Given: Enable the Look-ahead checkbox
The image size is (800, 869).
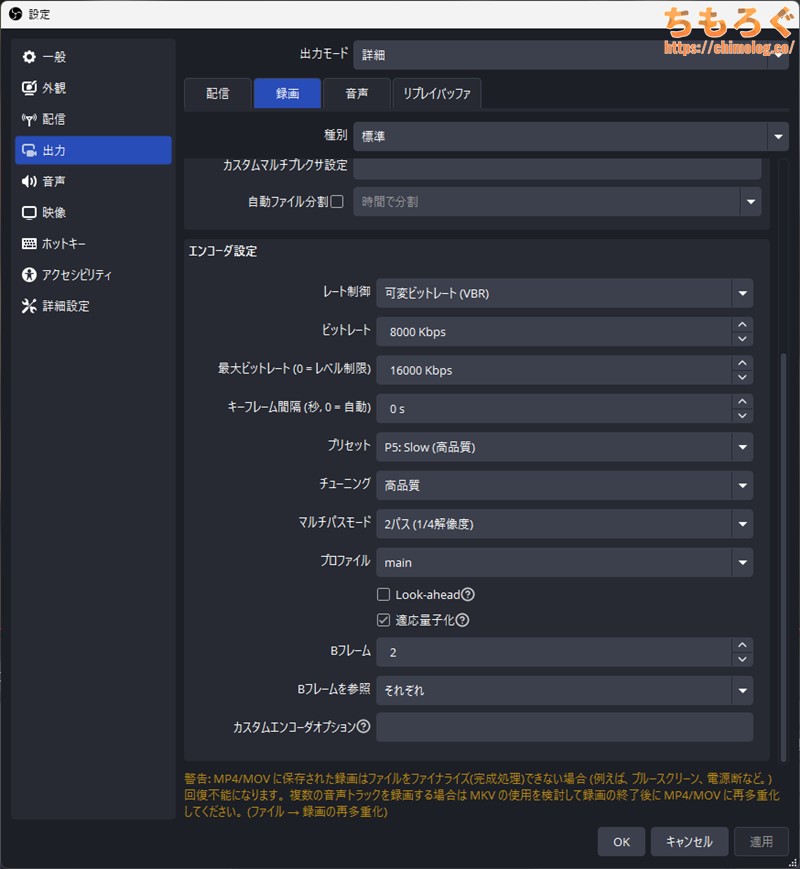Looking at the screenshot, I should click(x=383, y=595).
